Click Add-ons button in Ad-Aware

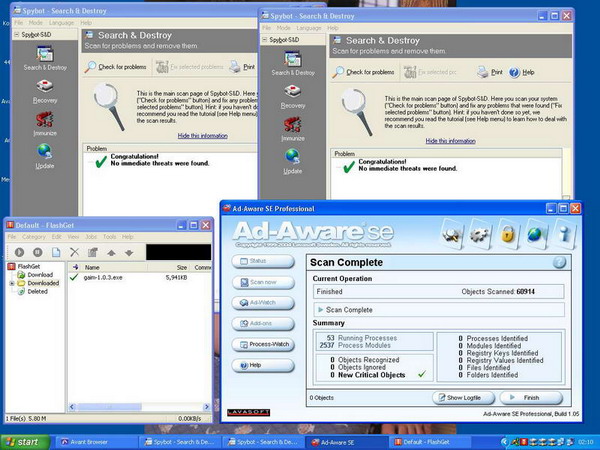[263, 323]
